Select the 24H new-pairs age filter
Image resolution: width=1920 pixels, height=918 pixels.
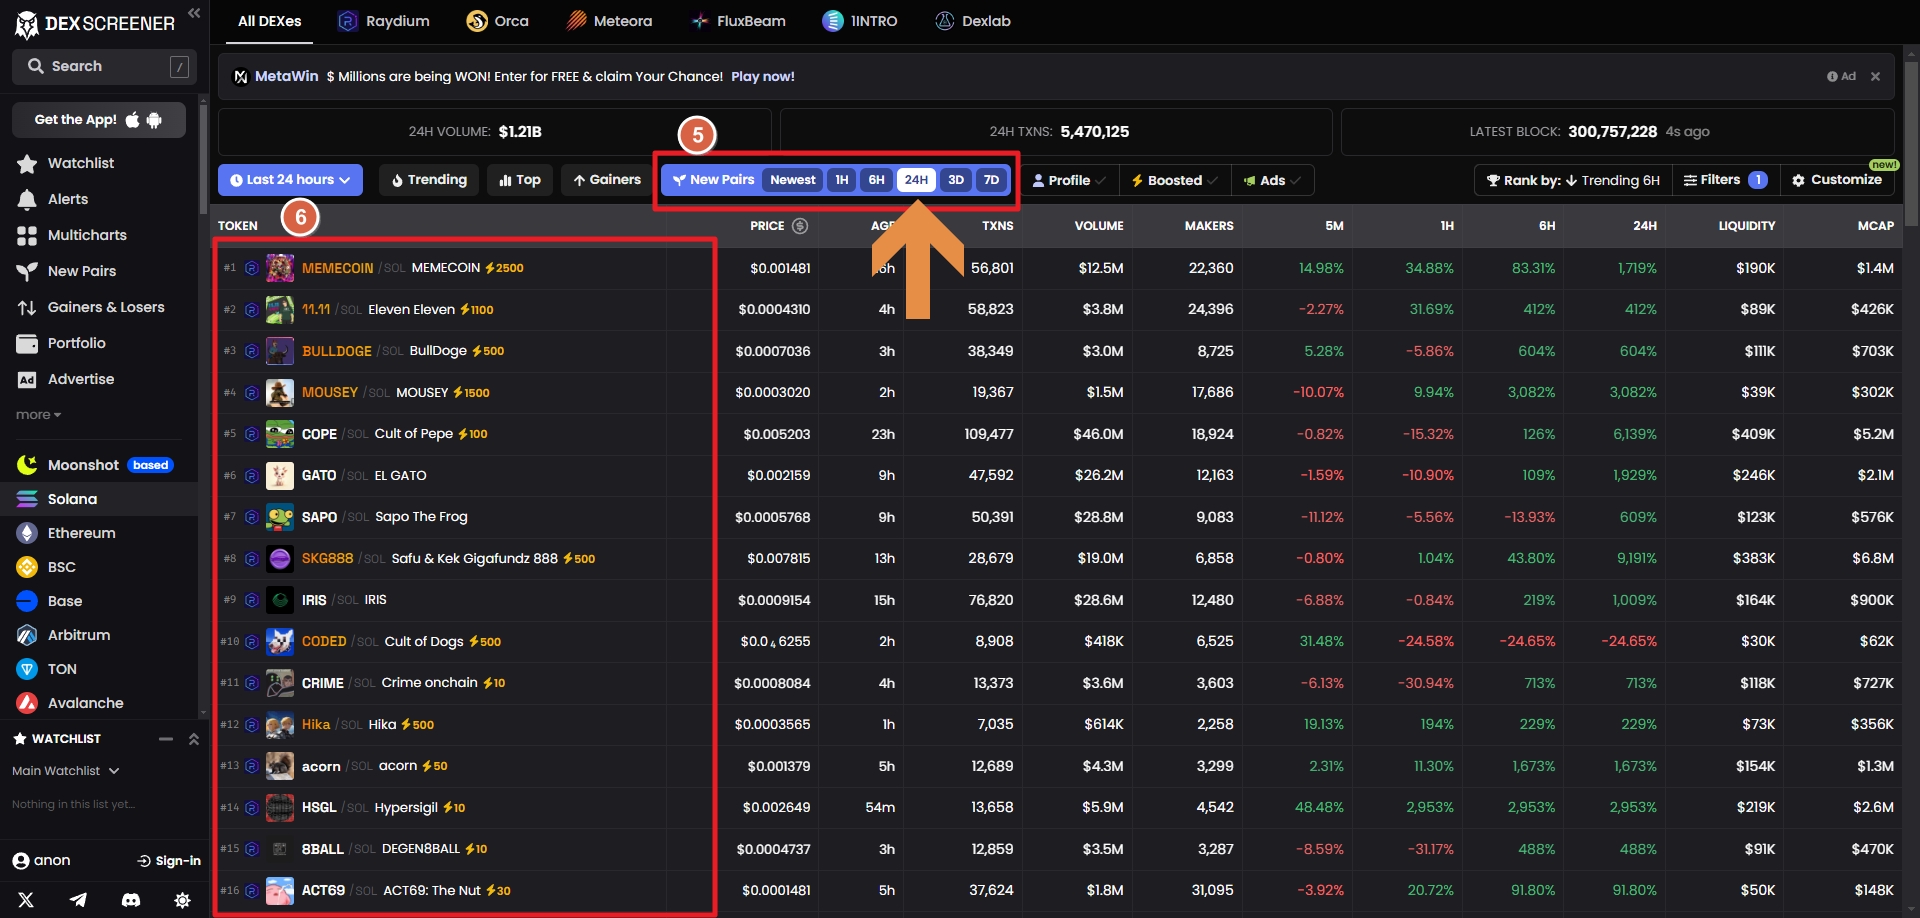pyautogui.click(x=916, y=180)
